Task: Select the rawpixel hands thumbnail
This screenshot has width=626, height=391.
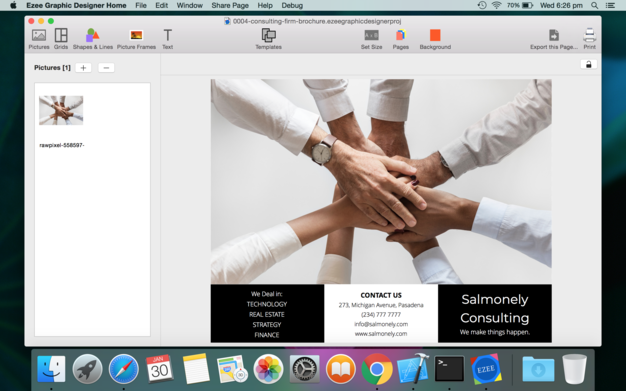Action: click(61, 110)
